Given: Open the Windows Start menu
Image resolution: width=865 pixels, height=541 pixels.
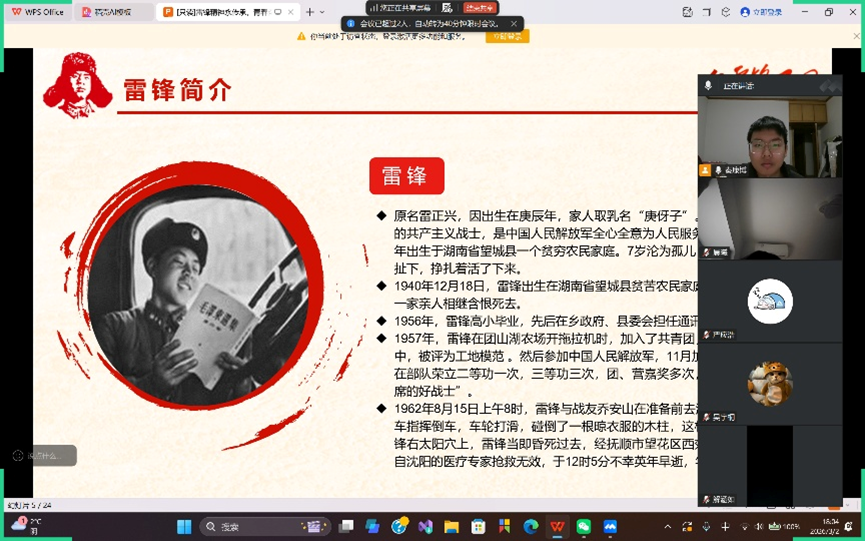Looking at the screenshot, I should pyautogui.click(x=184, y=526).
